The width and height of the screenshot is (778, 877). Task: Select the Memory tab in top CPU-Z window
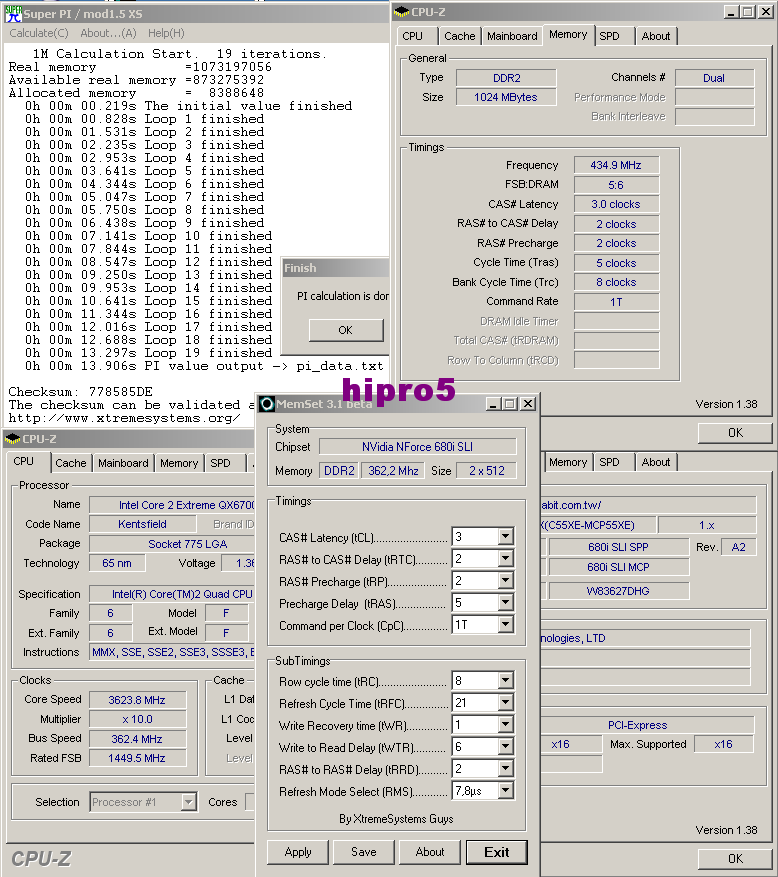click(568, 35)
